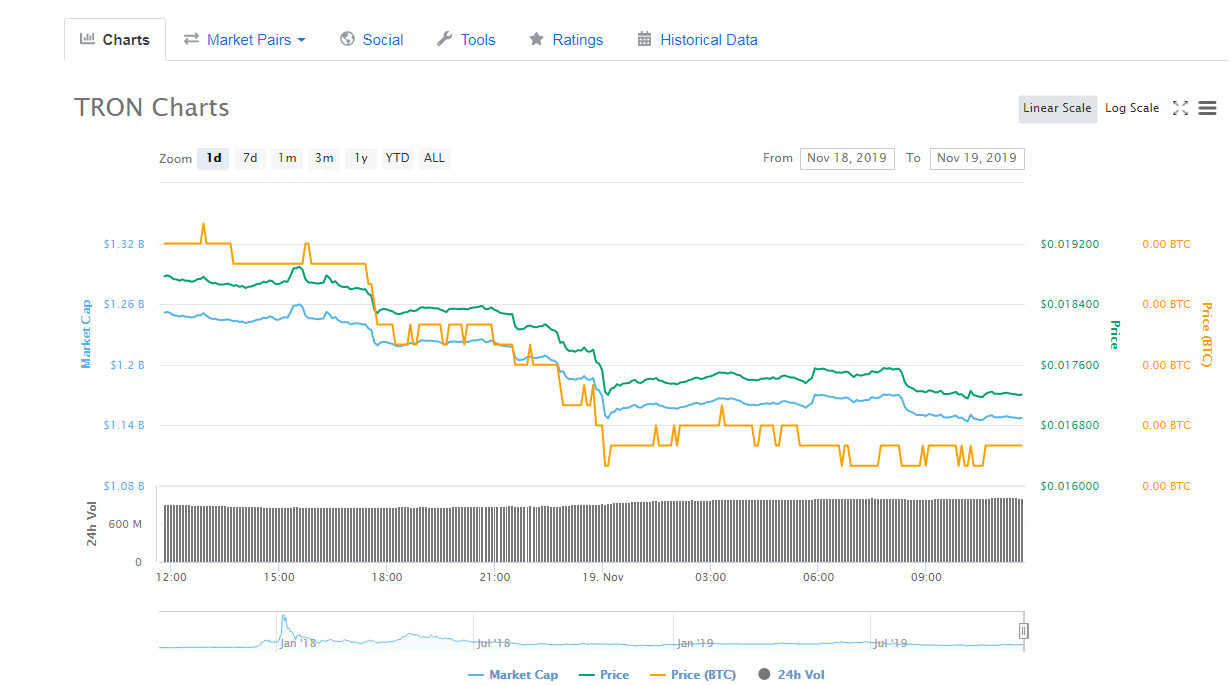Click the star icon beside Ratings
Viewport: 1231px width, 685px height.
[x=536, y=40]
